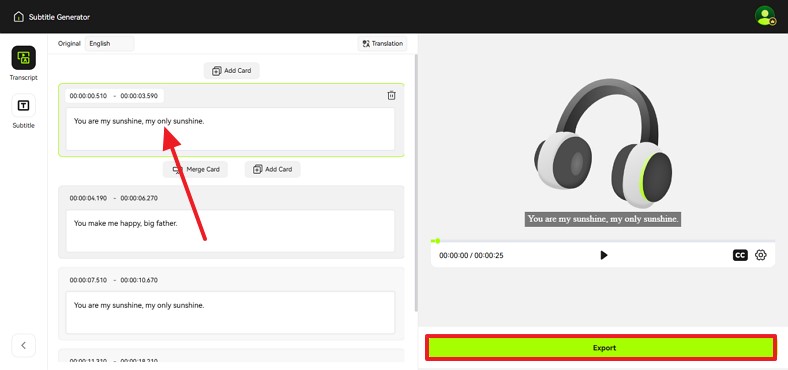Click the topmost Add Card button

[232, 71]
